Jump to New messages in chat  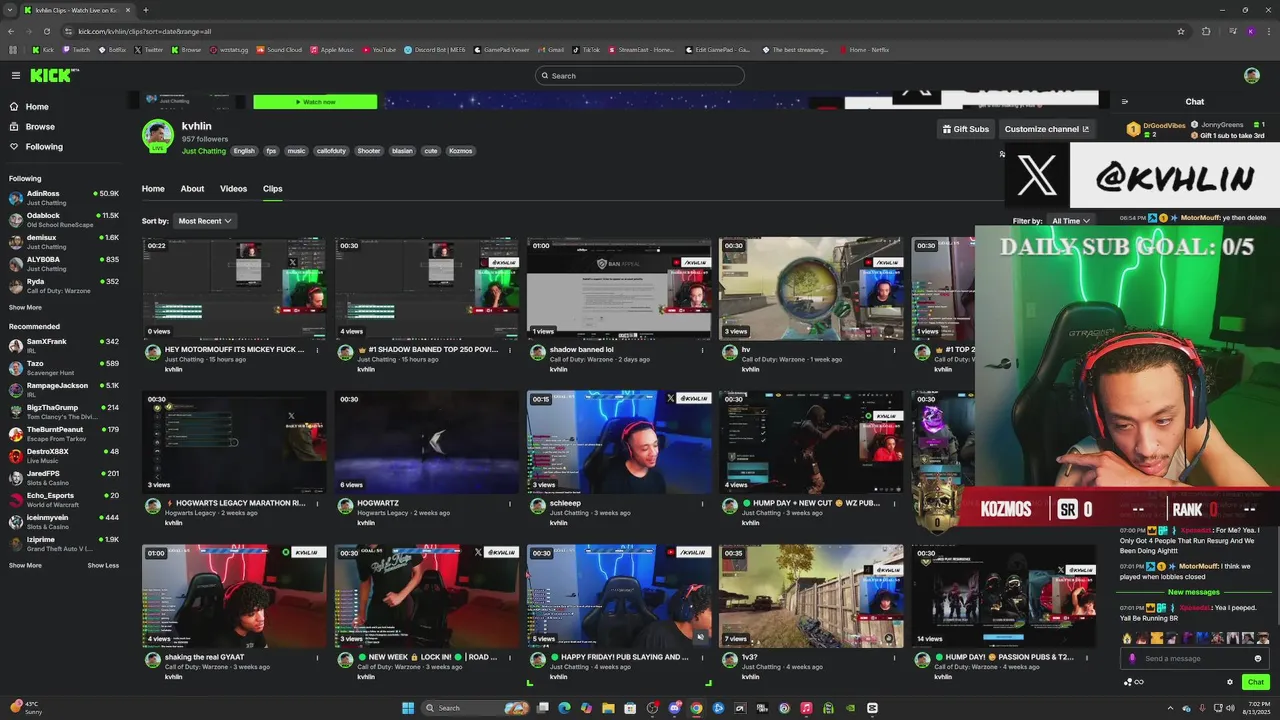pos(1193,592)
